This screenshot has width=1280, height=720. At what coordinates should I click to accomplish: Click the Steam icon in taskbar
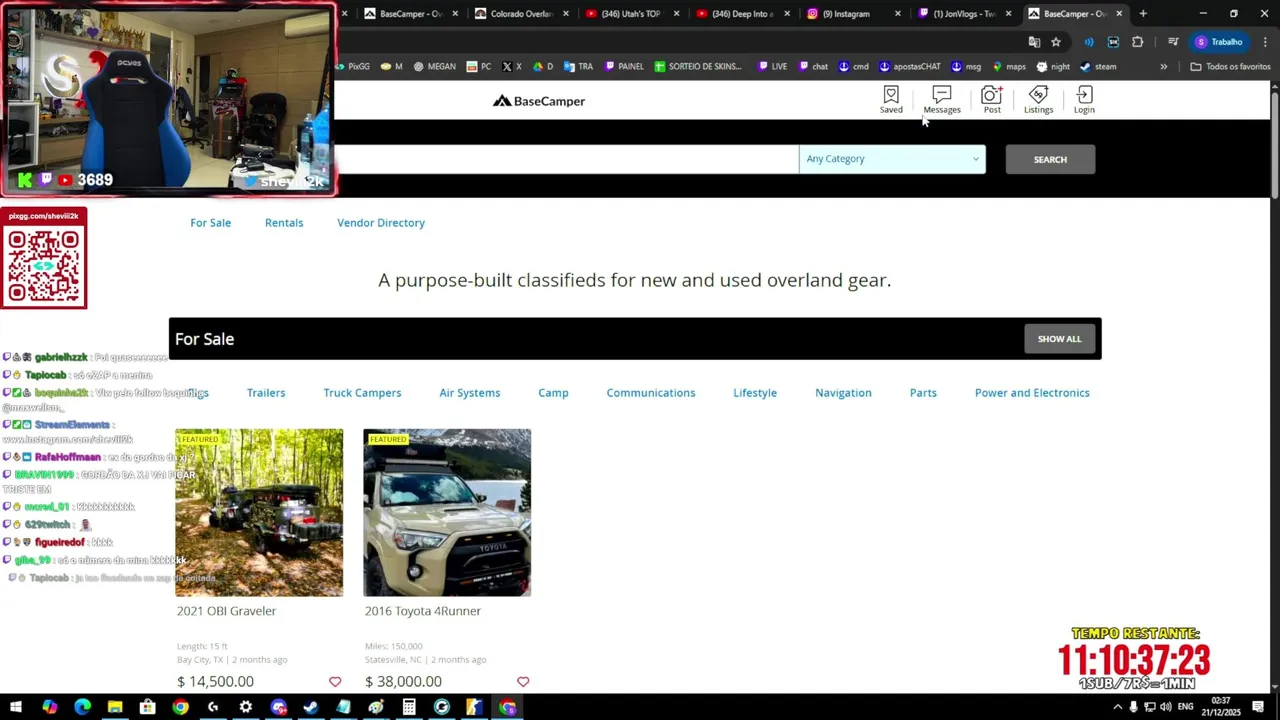(311, 707)
